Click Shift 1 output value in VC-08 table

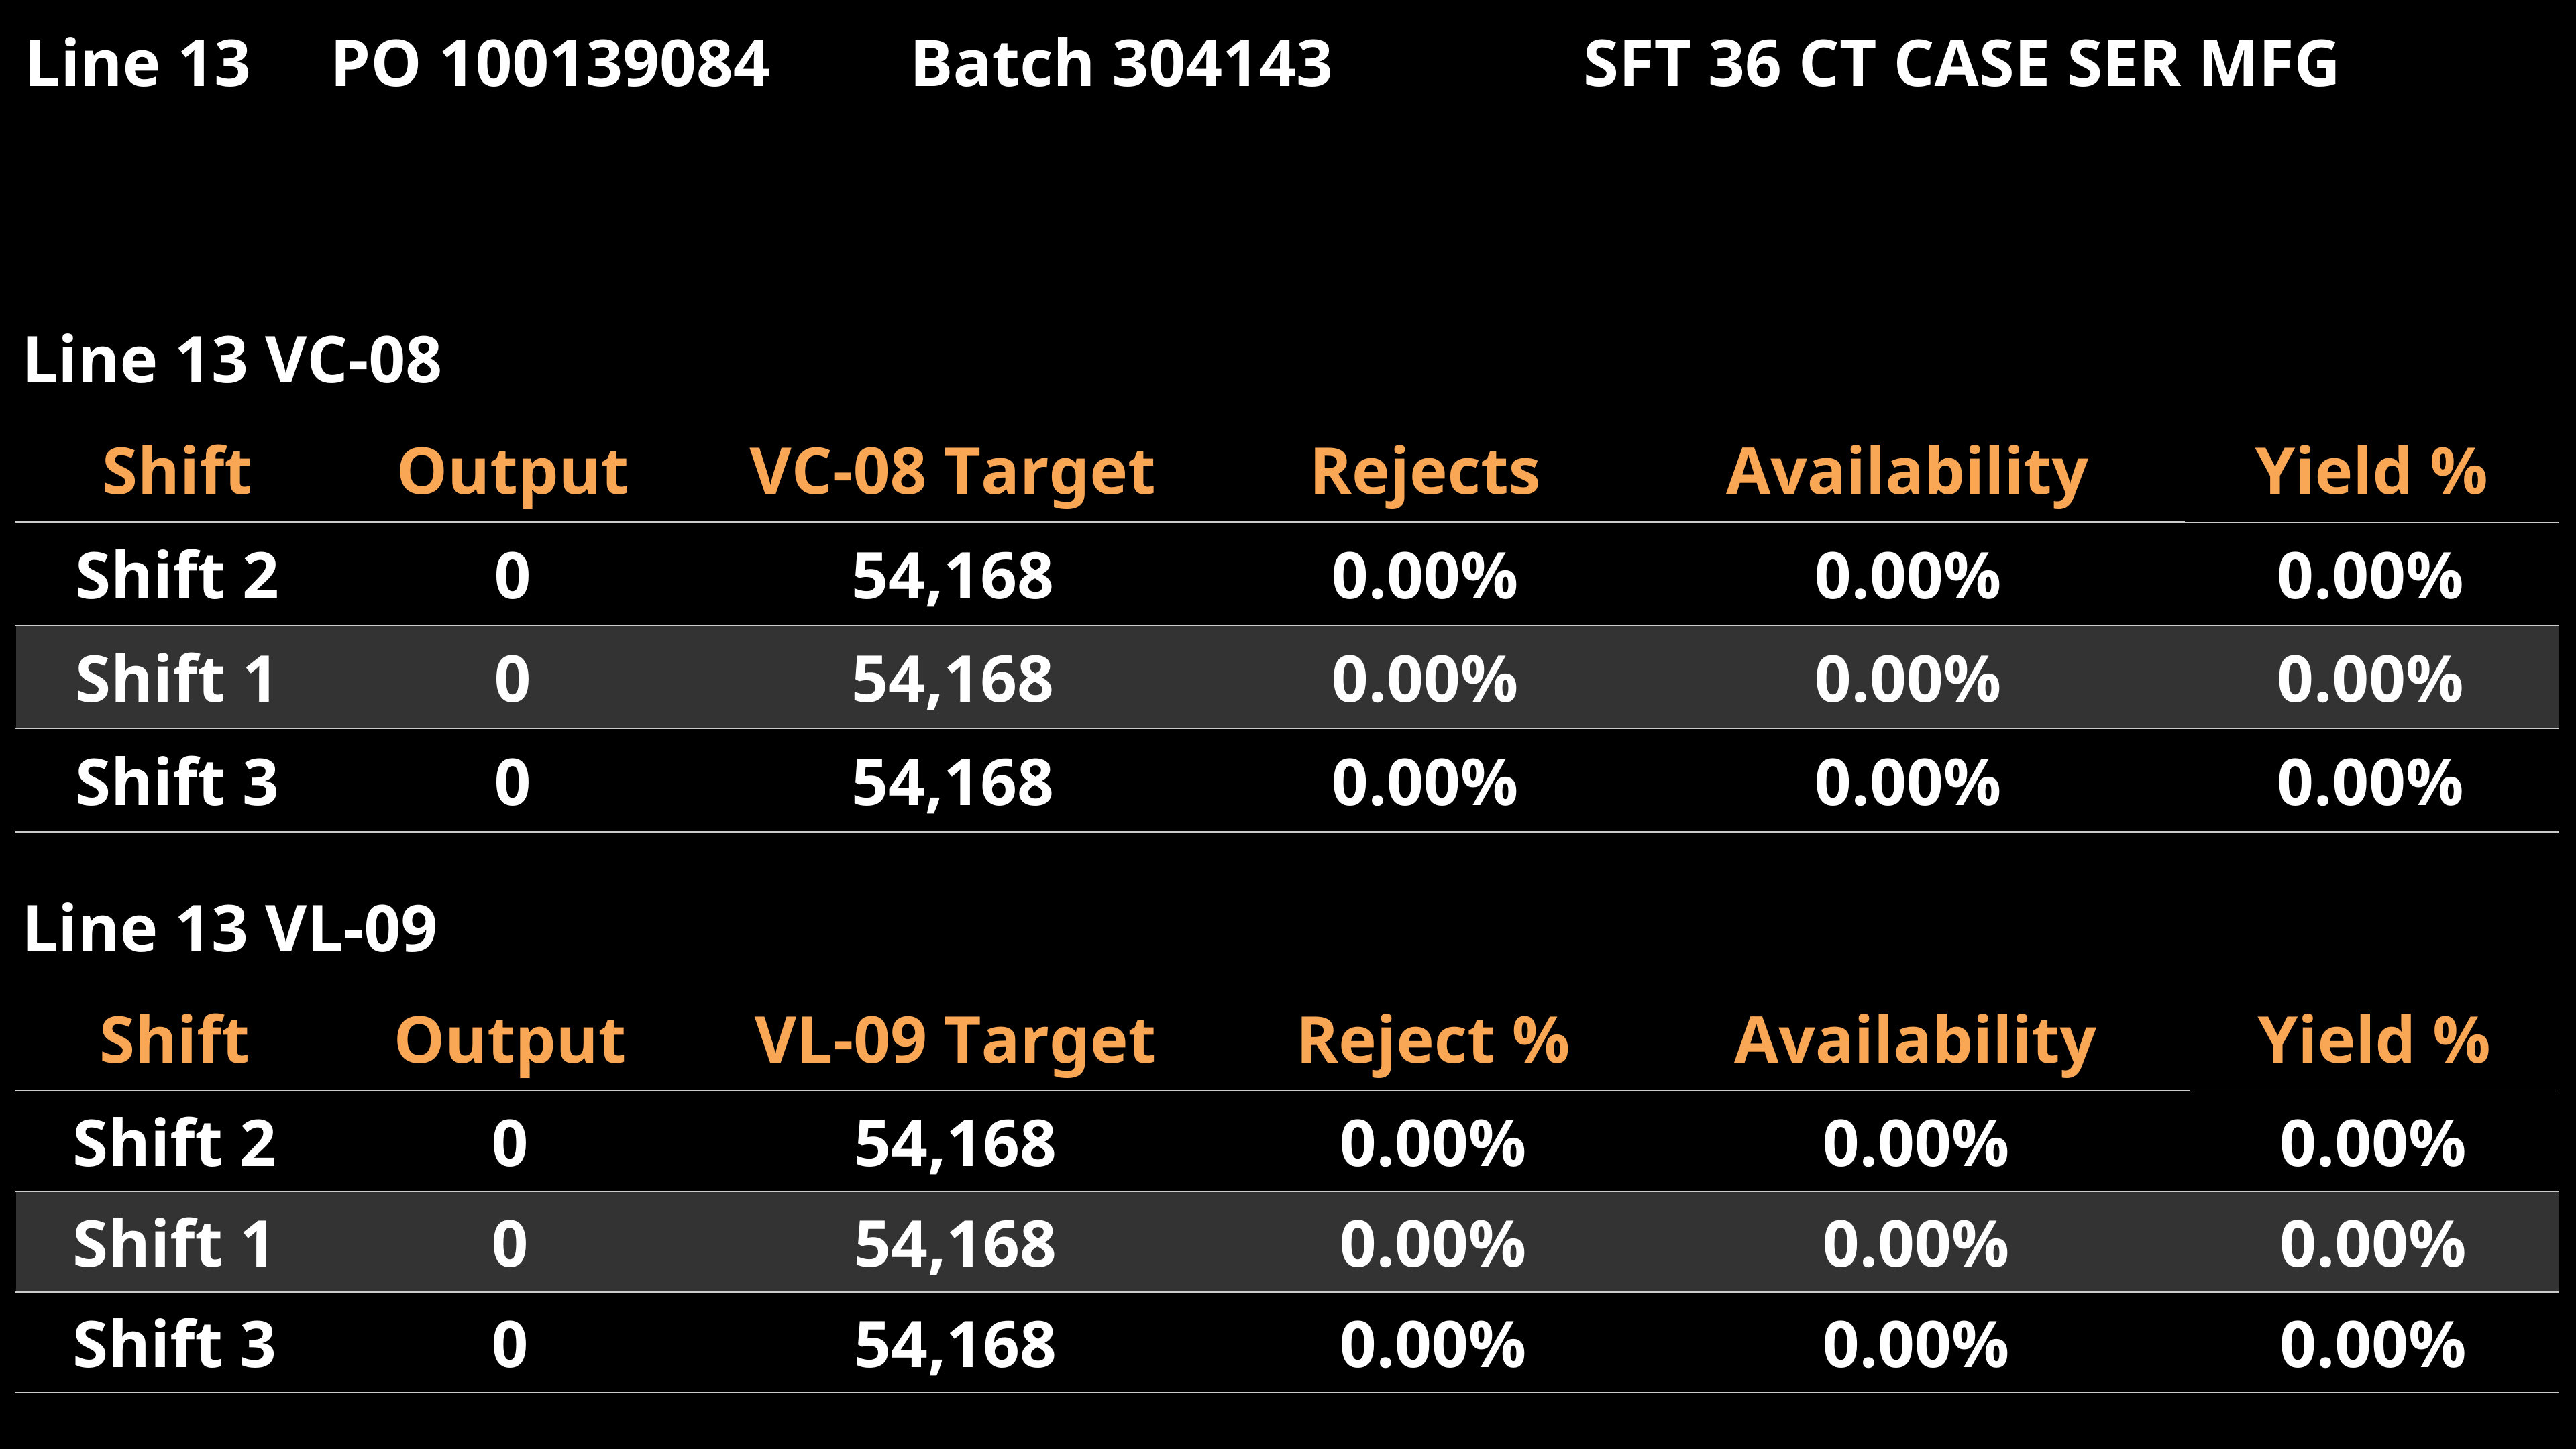pos(512,680)
